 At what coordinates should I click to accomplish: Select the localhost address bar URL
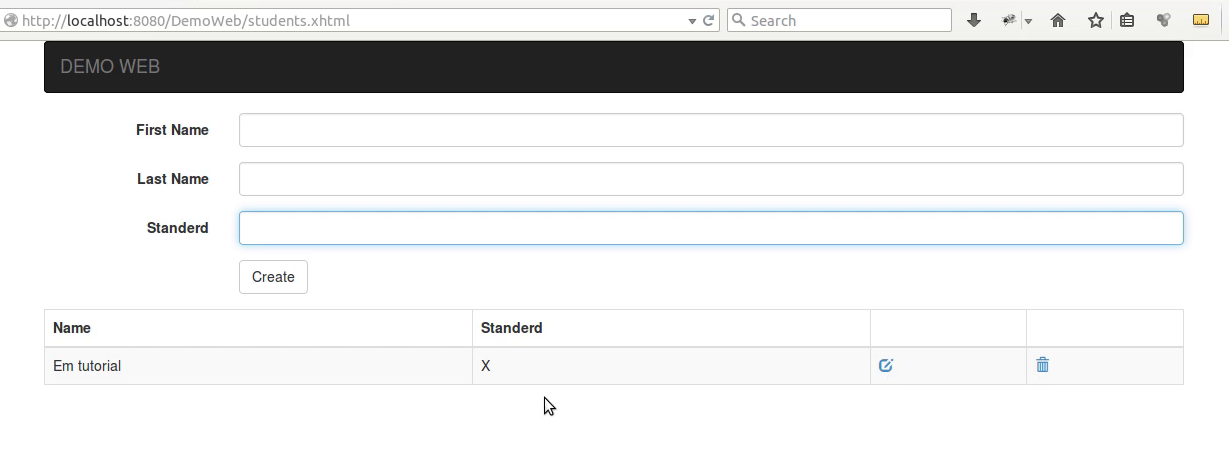(185, 20)
